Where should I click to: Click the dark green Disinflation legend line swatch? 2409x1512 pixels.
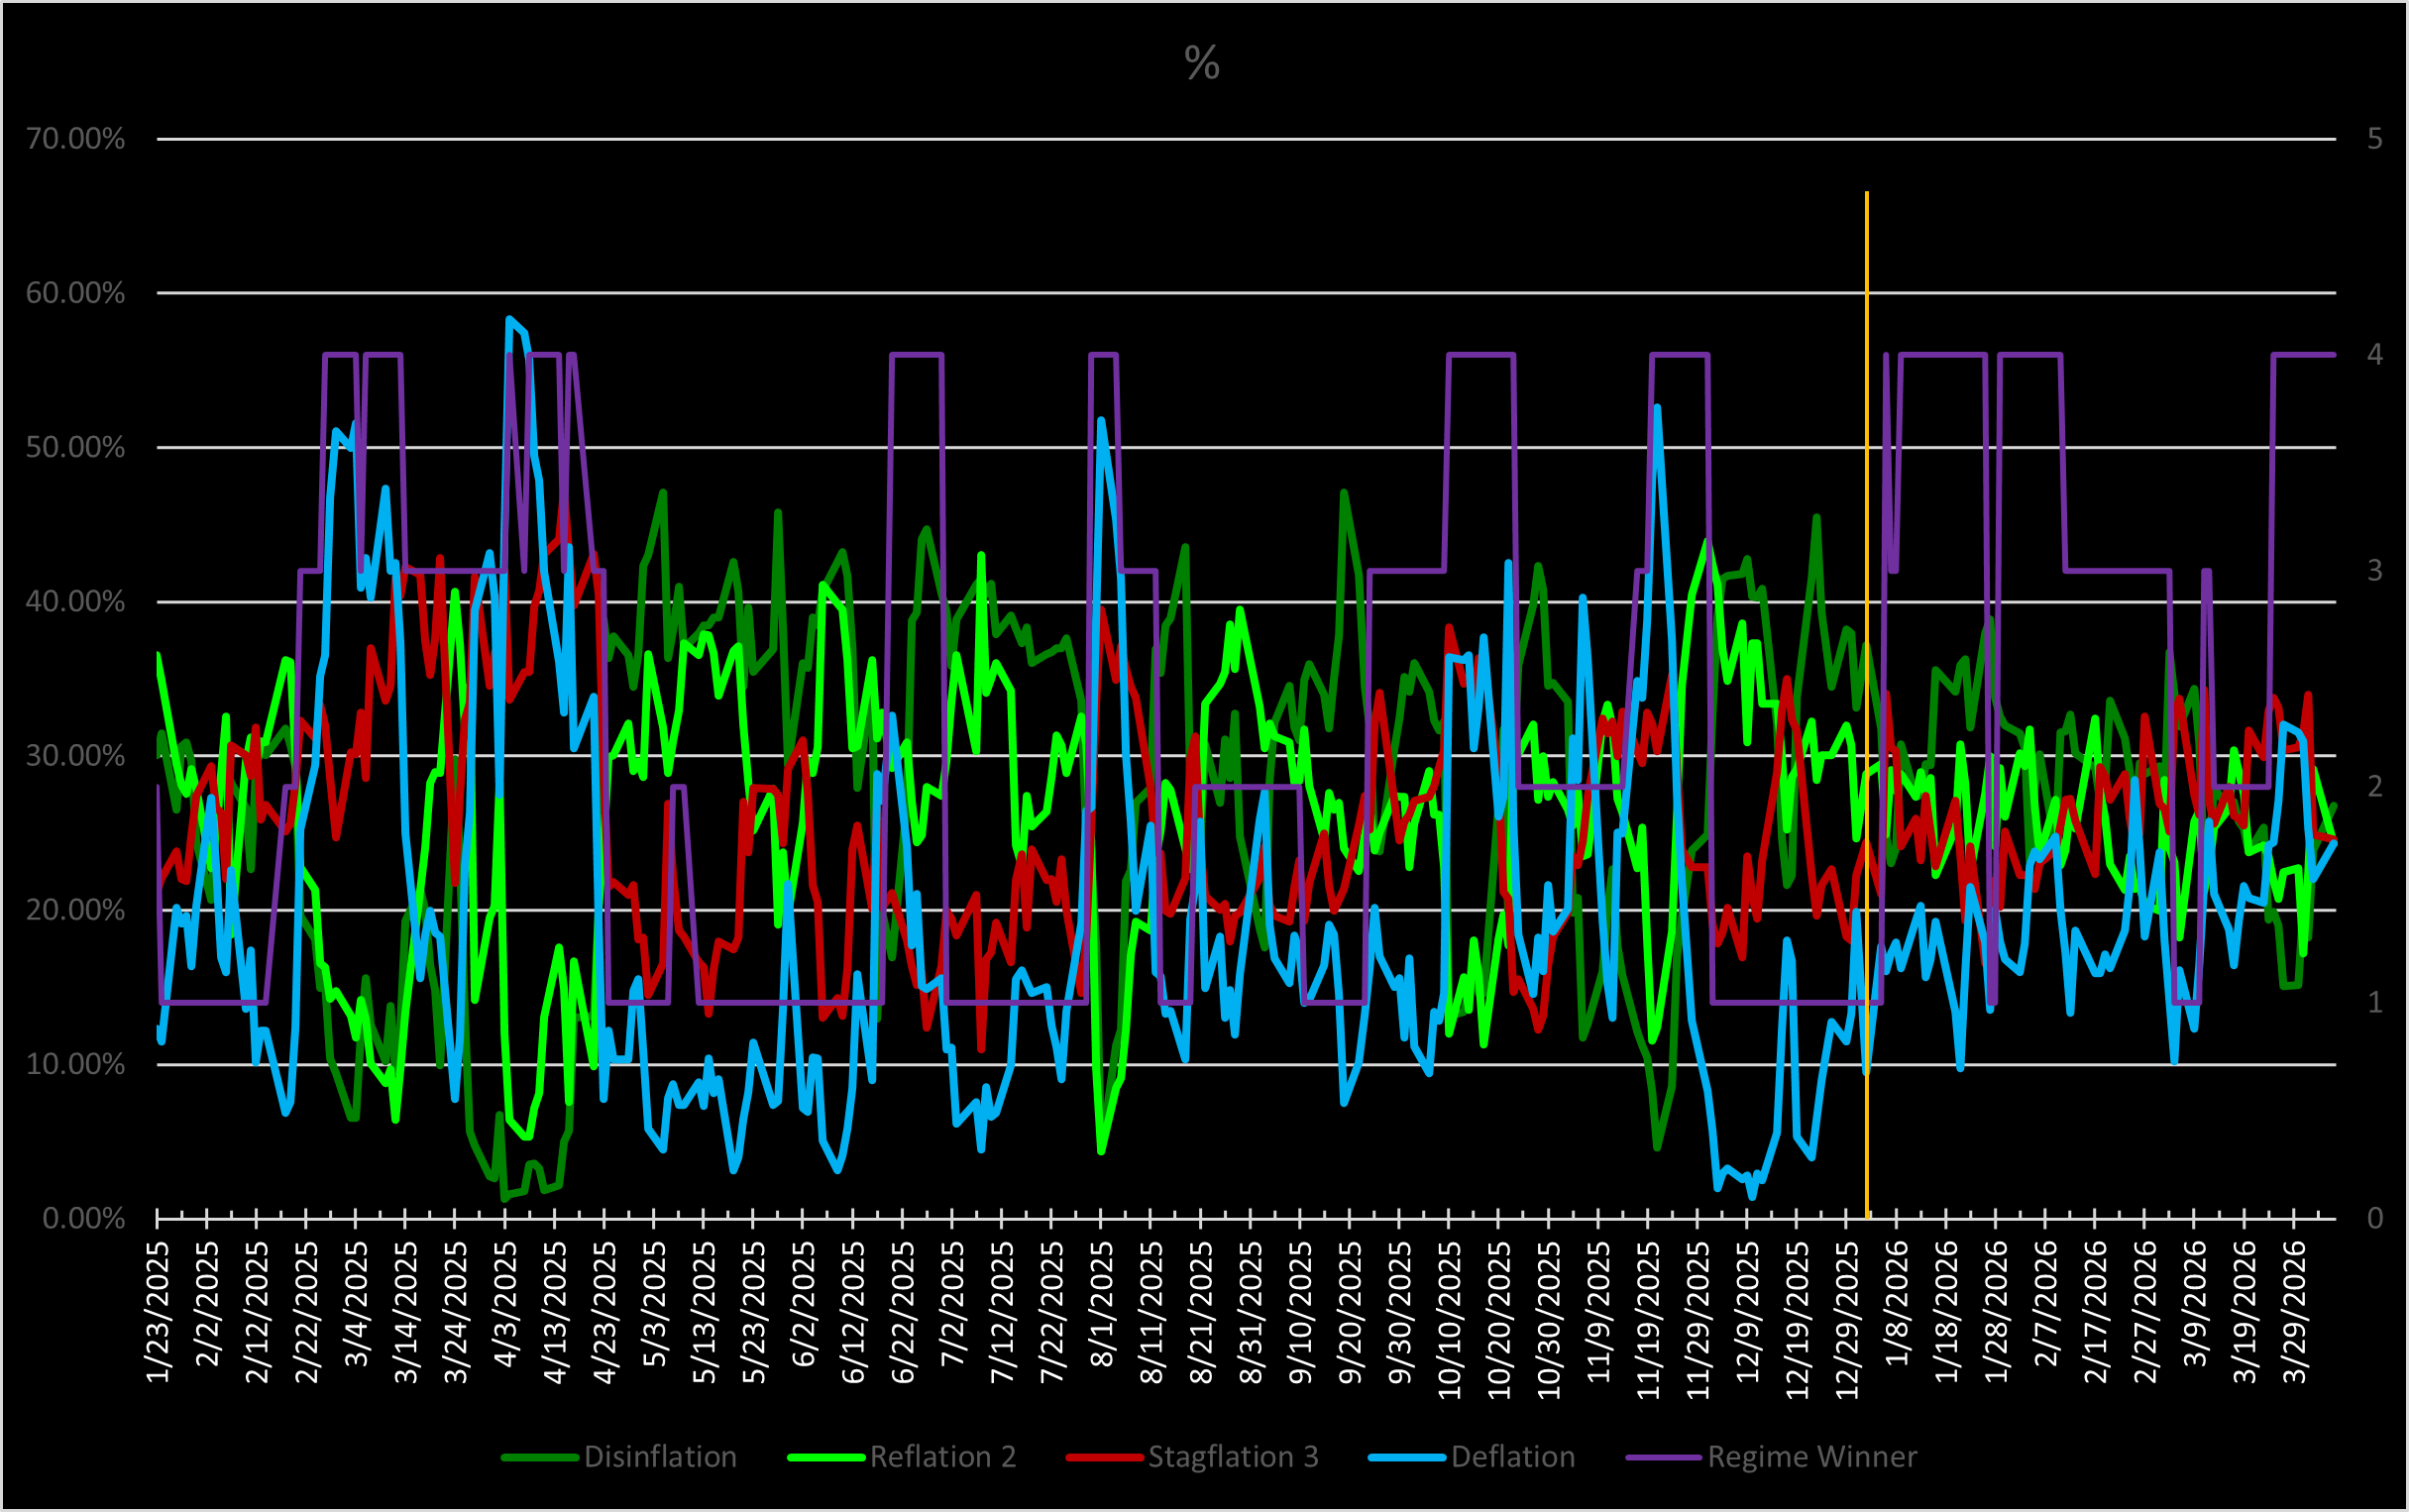point(539,1458)
